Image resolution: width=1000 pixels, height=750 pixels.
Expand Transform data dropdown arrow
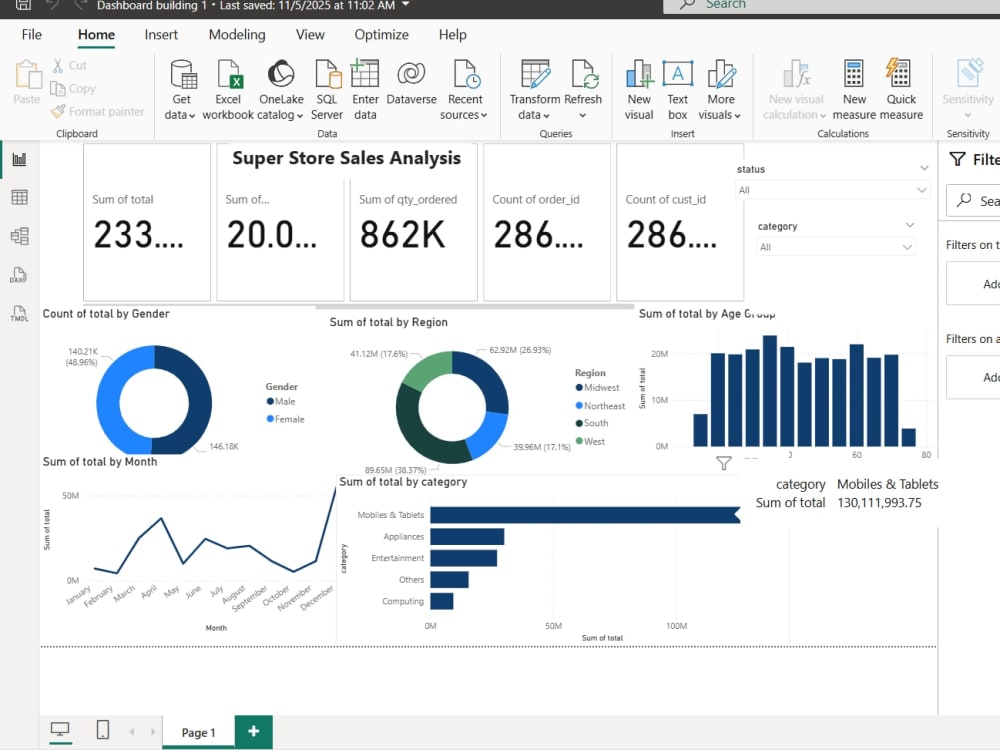point(547,115)
